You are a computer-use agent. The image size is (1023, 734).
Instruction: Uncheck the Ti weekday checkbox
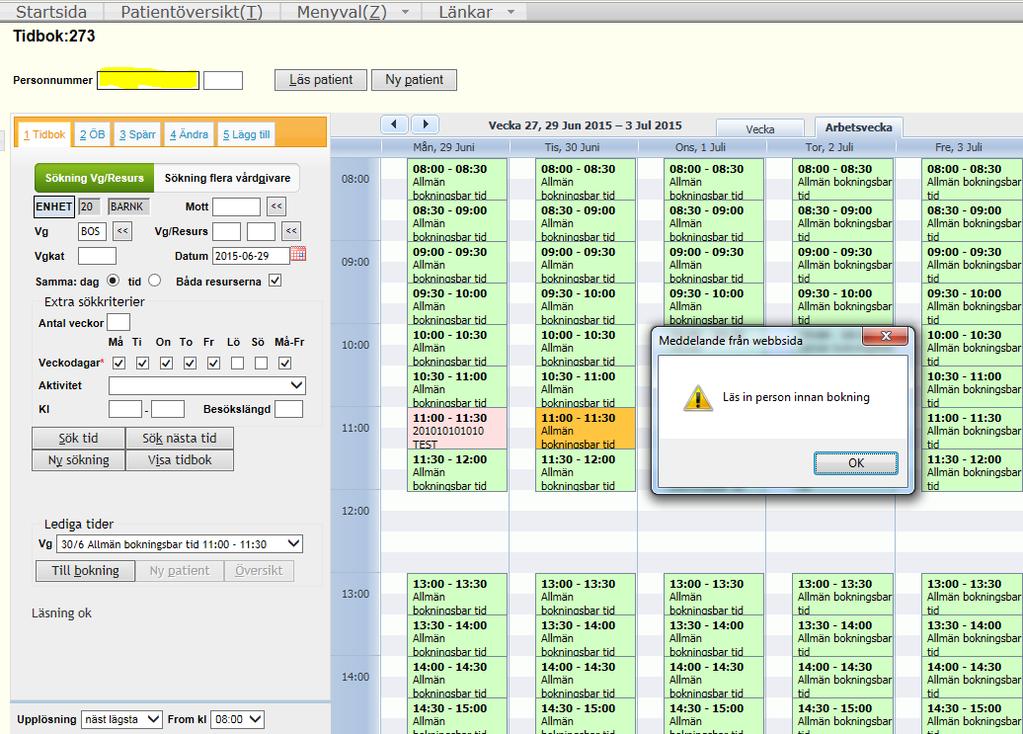point(142,363)
